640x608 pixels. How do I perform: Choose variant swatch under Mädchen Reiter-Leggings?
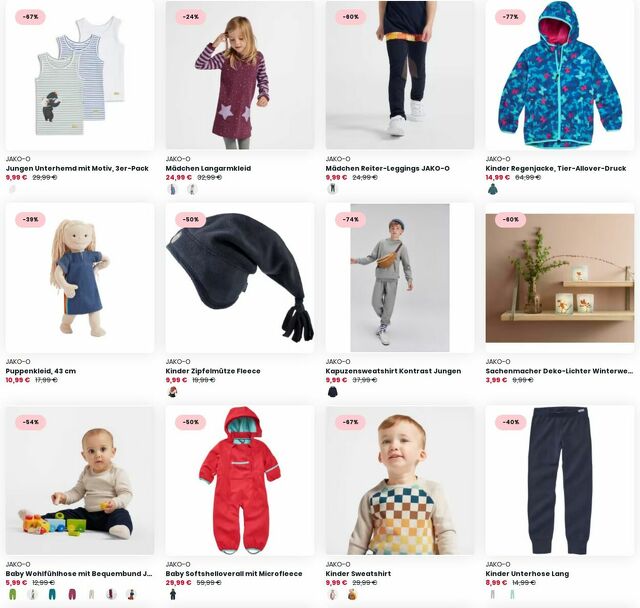click(x=333, y=189)
